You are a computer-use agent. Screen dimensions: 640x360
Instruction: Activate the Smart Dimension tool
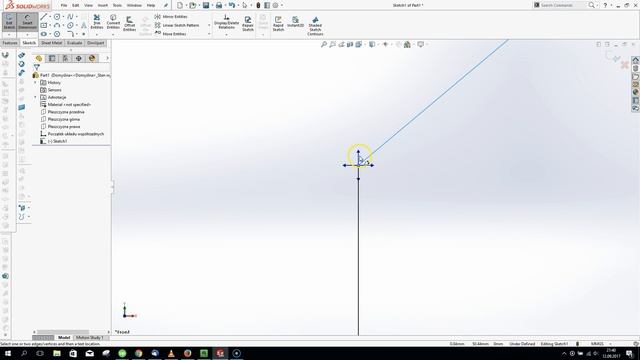[27, 22]
